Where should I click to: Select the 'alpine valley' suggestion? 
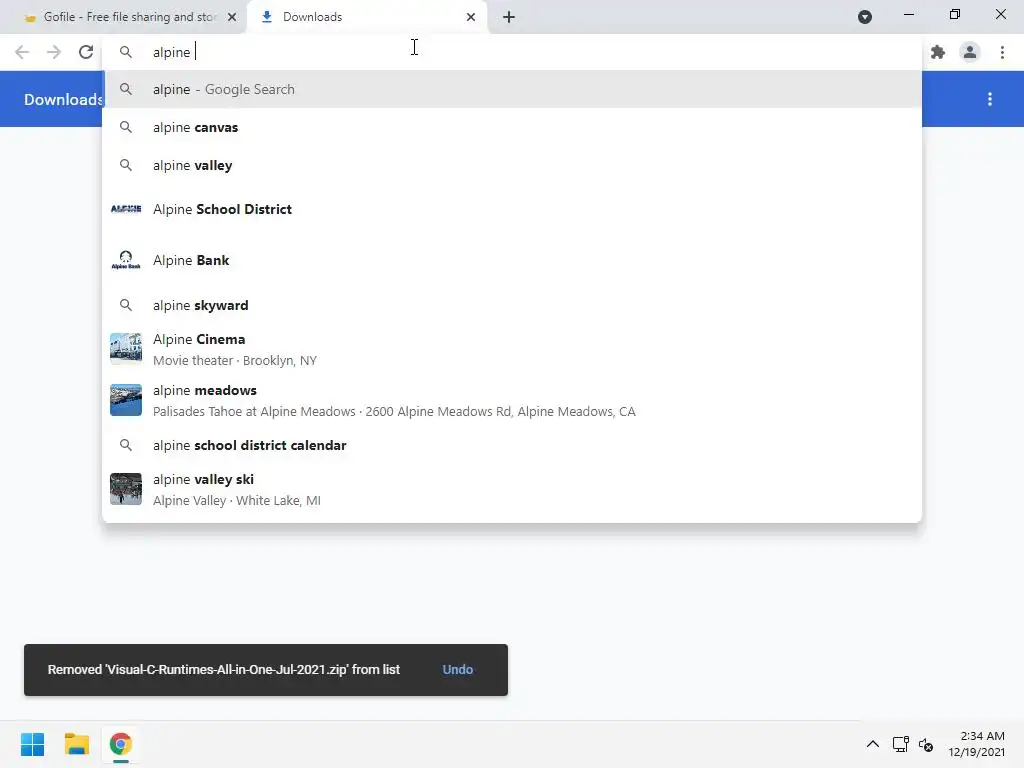512,165
